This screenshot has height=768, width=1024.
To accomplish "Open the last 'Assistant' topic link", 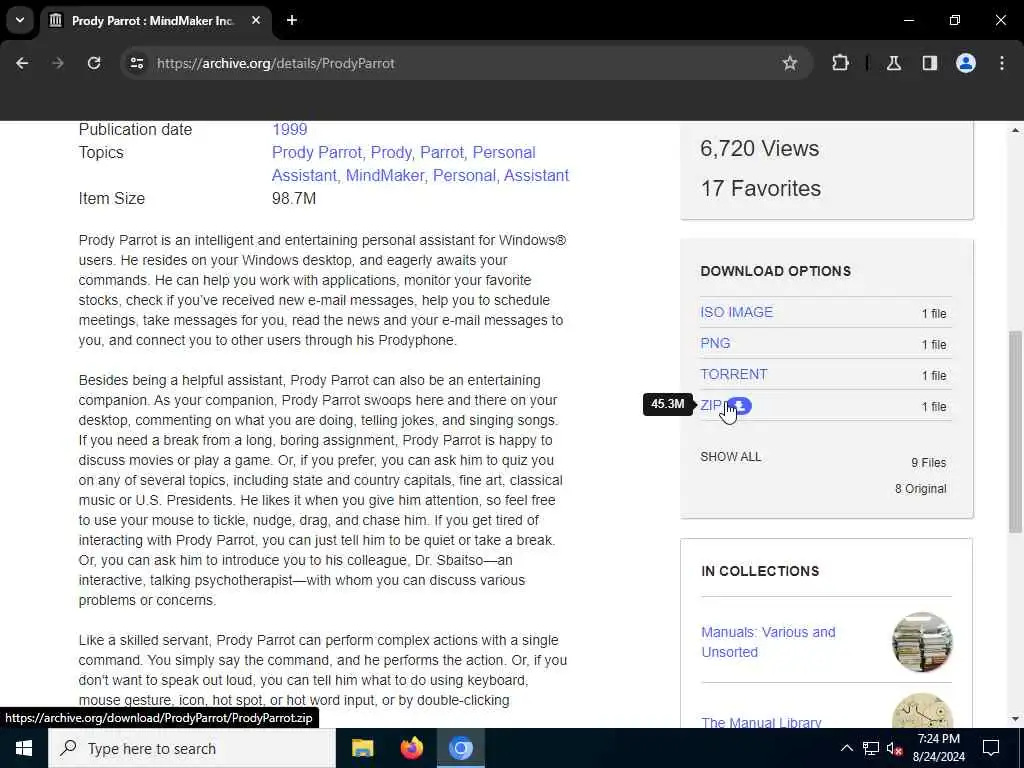I will click(x=536, y=175).
